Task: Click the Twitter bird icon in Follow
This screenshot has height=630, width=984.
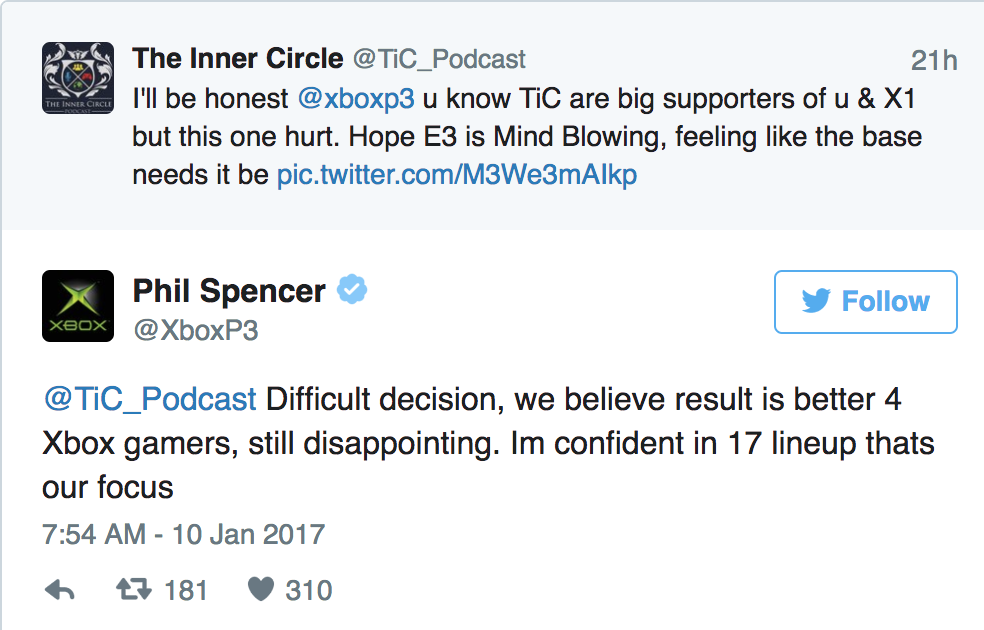Action: point(816,302)
